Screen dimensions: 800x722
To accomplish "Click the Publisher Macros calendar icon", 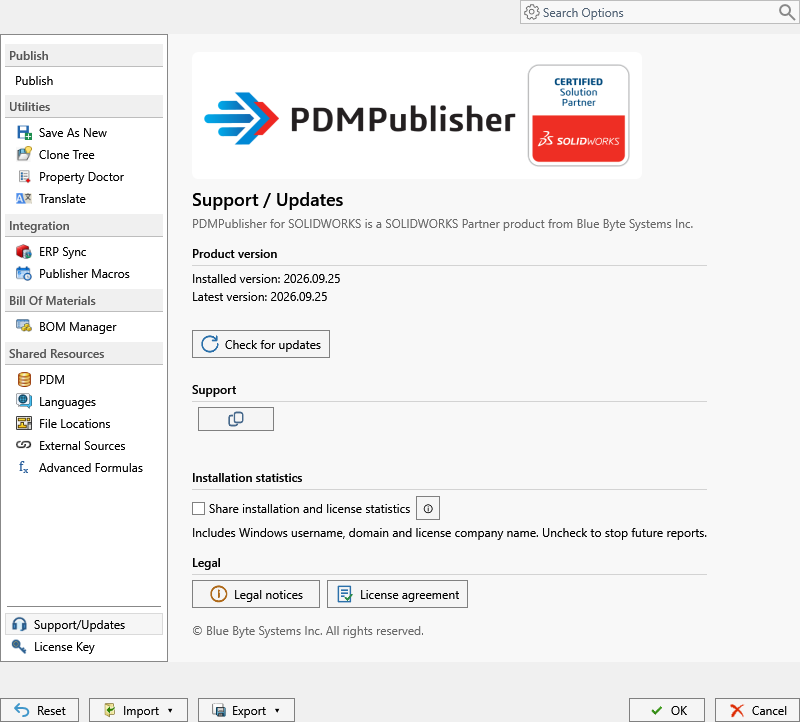I will click(x=24, y=273).
